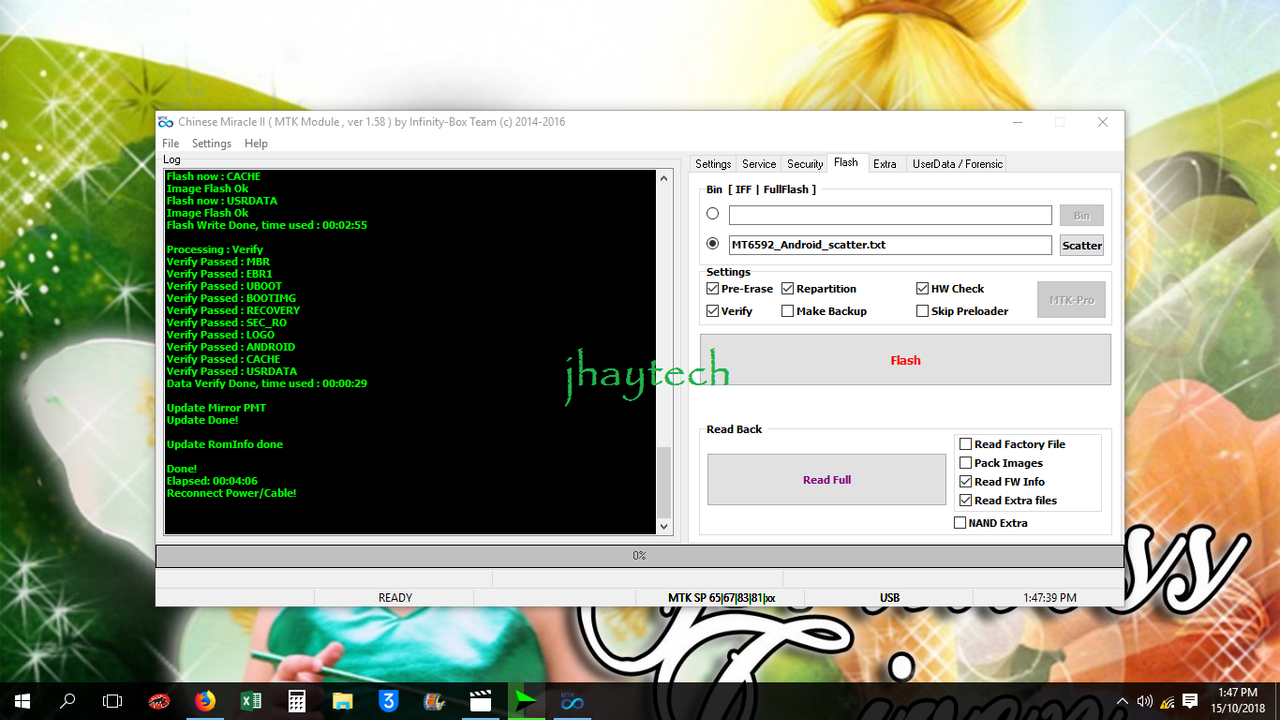Viewport: 1280px width, 720px height.
Task: Open Wi-Fi network status icon
Action: [x=1167, y=701]
